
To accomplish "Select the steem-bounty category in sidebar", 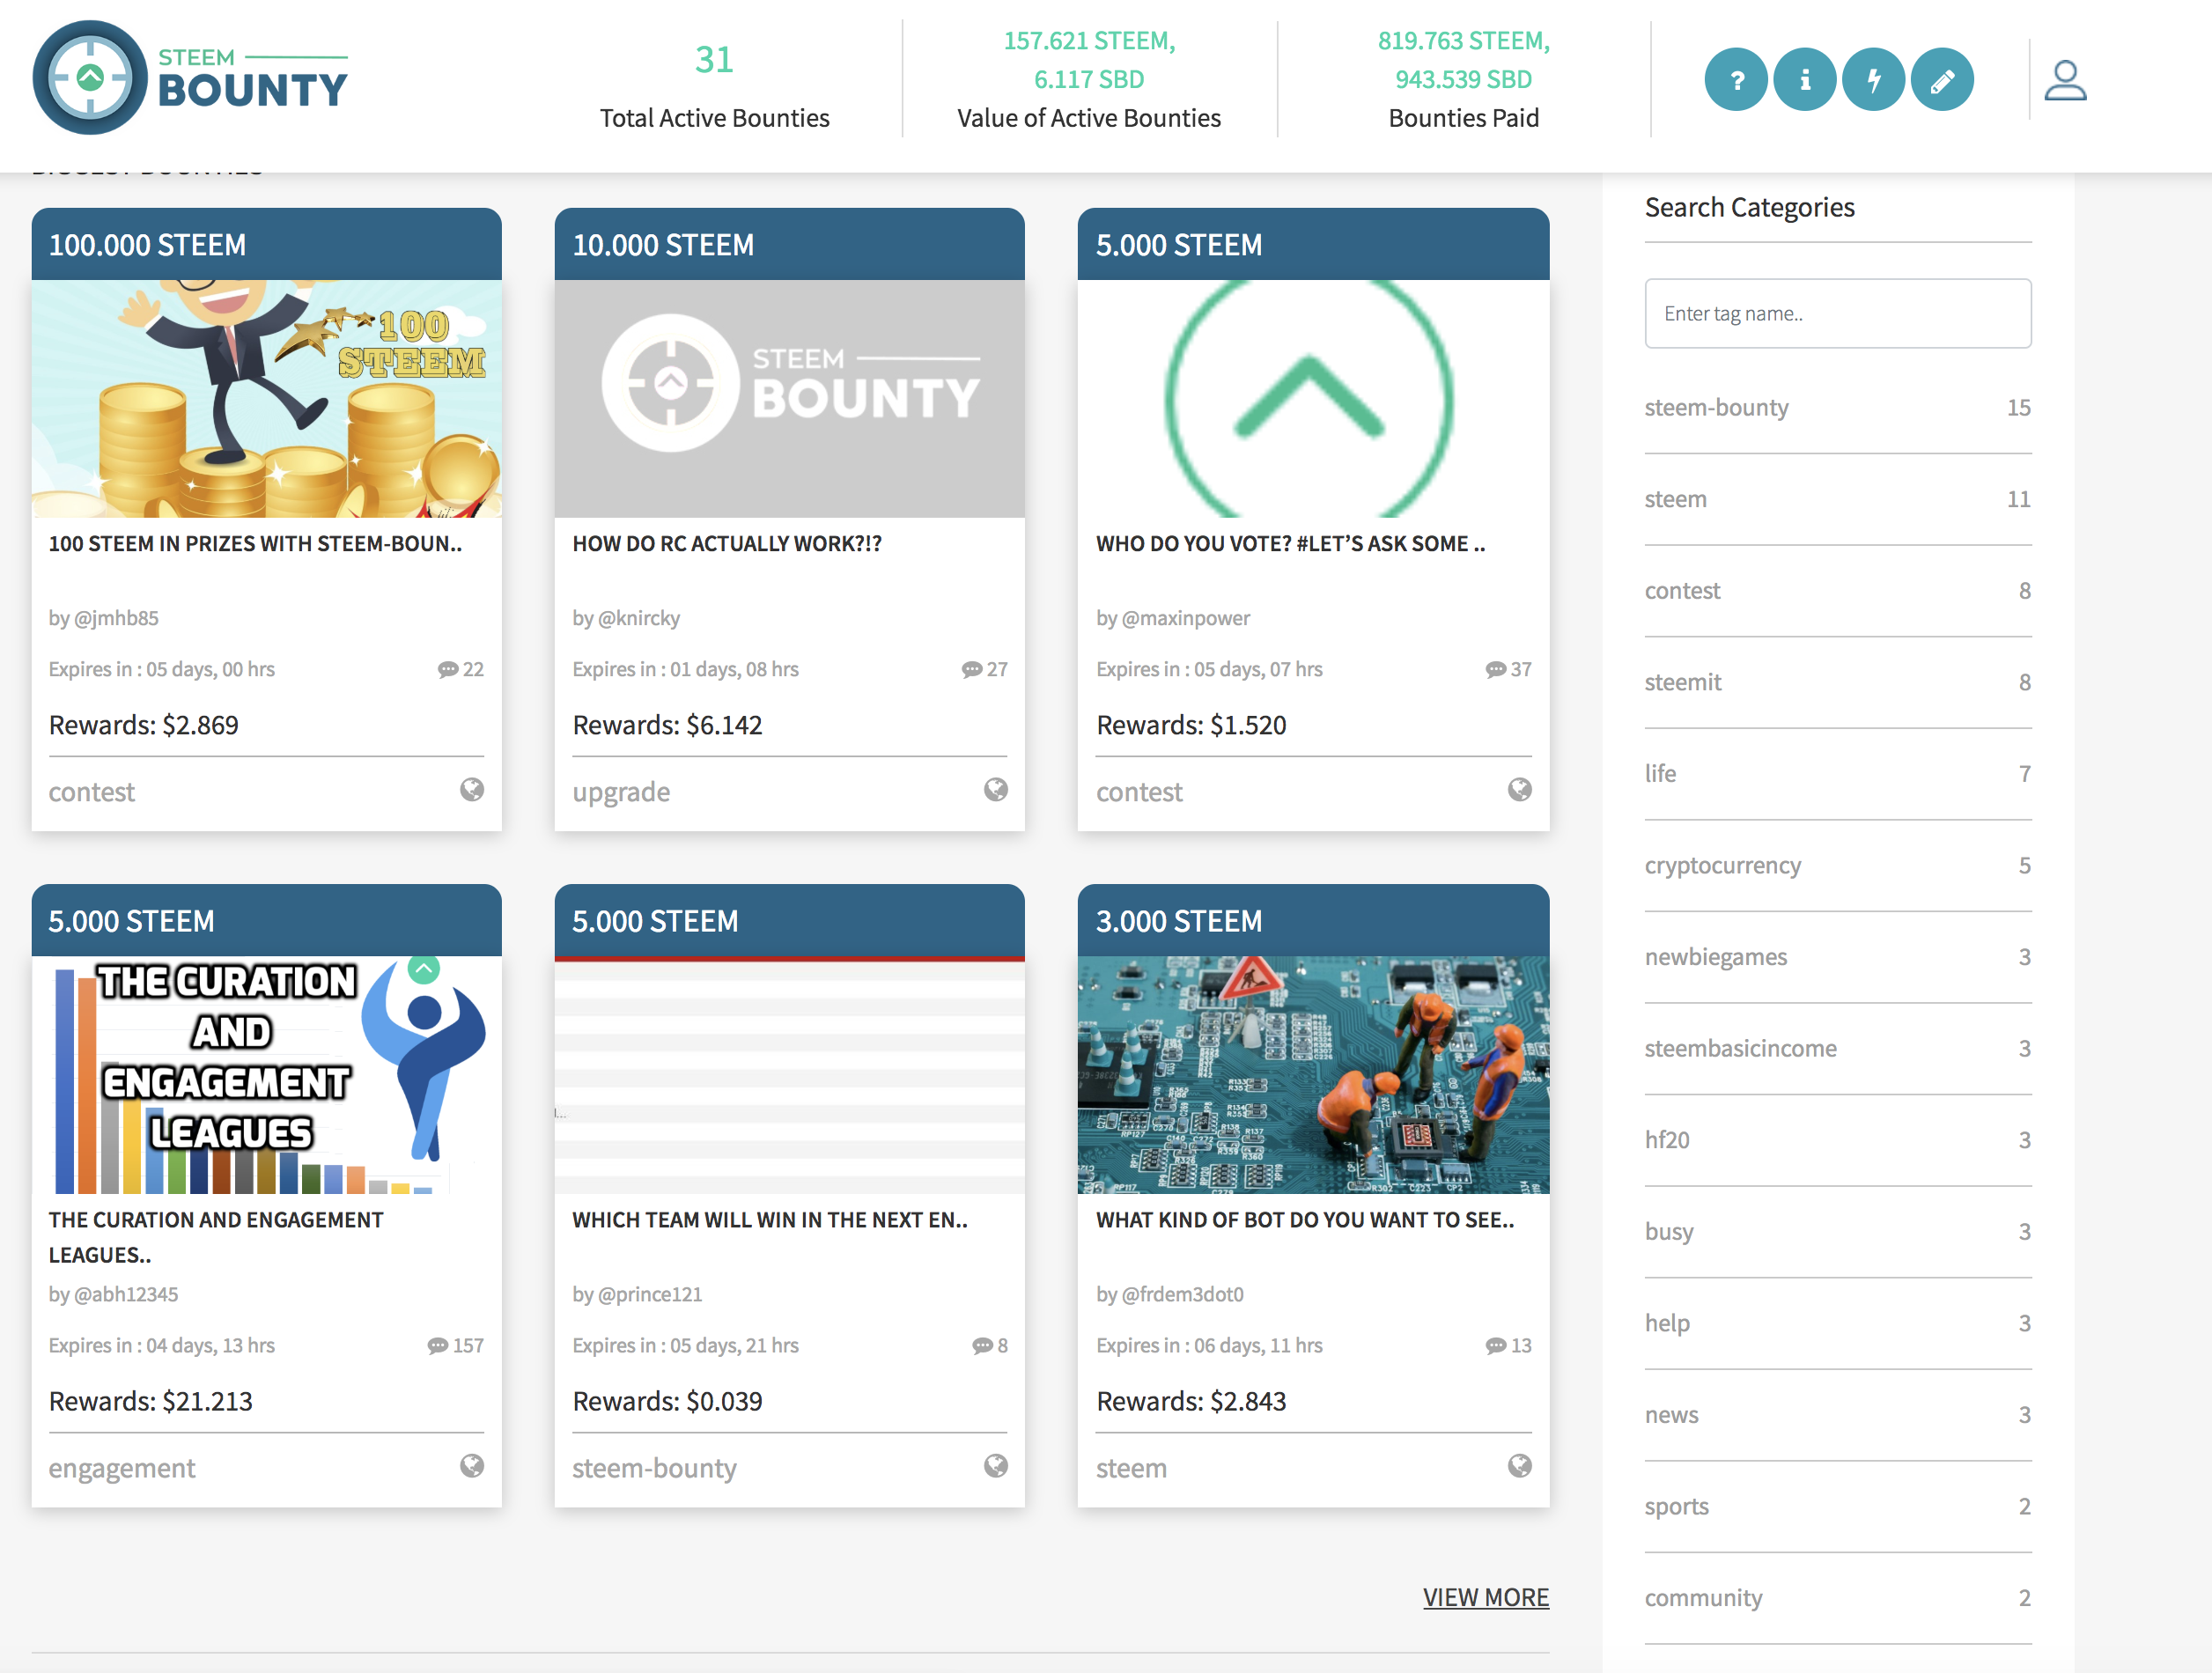I will pos(1838,407).
